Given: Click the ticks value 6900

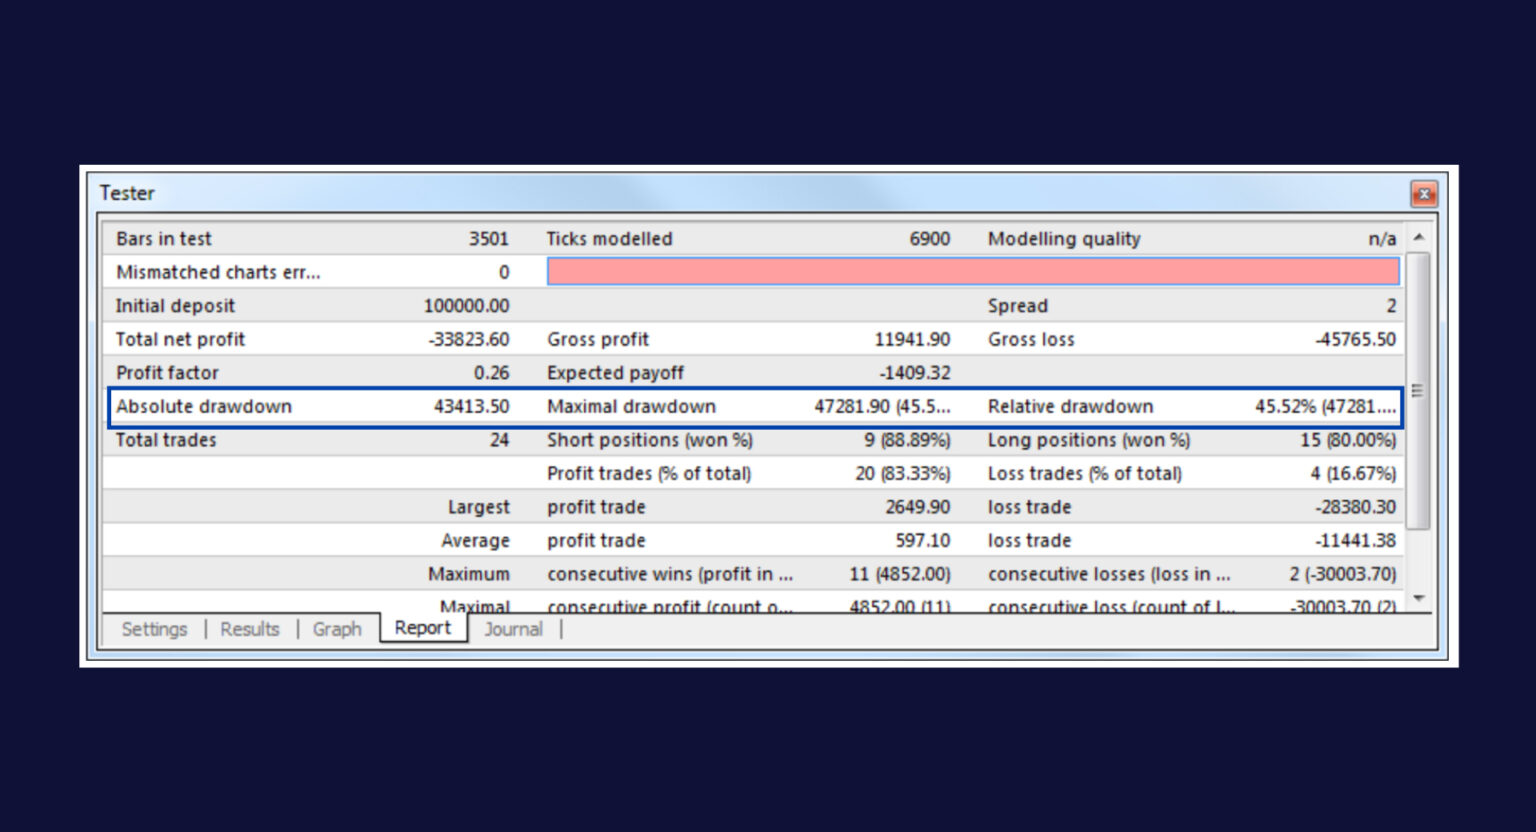Looking at the screenshot, I should (x=930, y=239).
